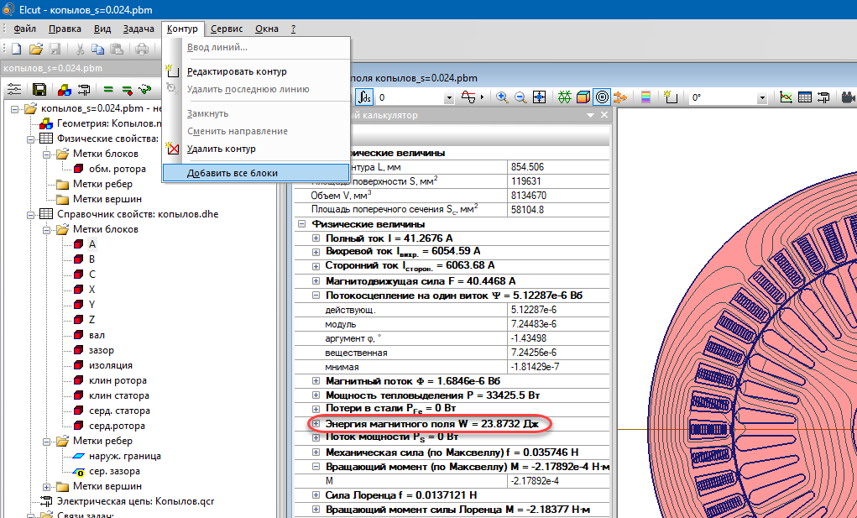Click the zoom out magnifier icon
The height and width of the screenshot is (518, 857).
tap(520, 98)
